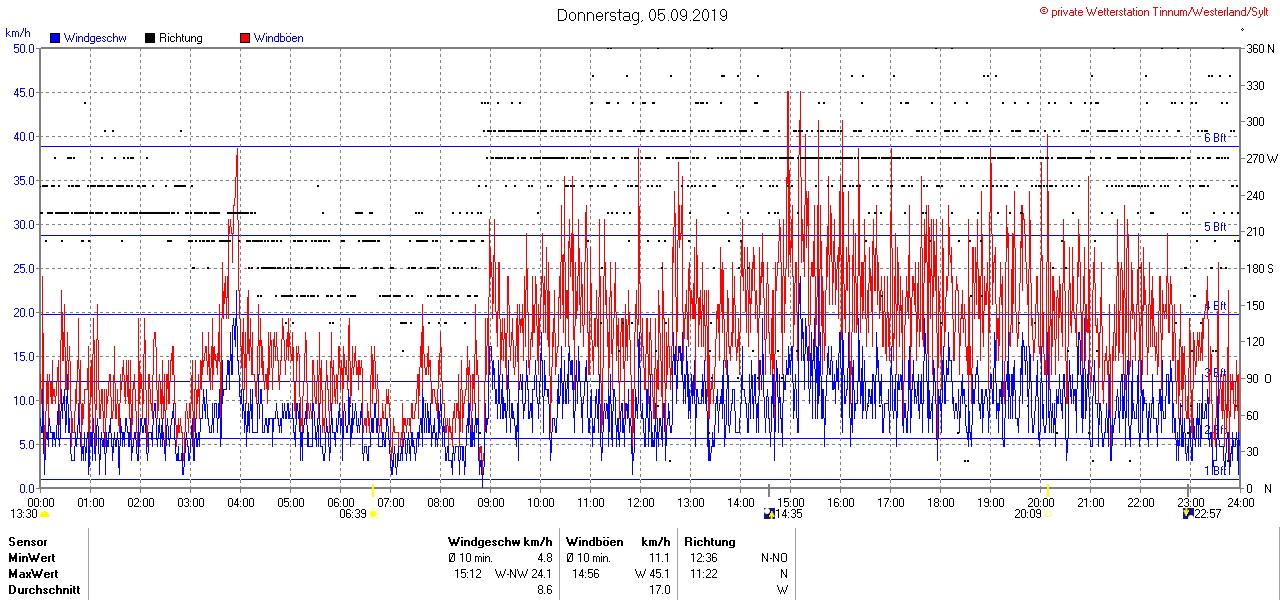Click the min wind speed value 4.8

[544, 558]
